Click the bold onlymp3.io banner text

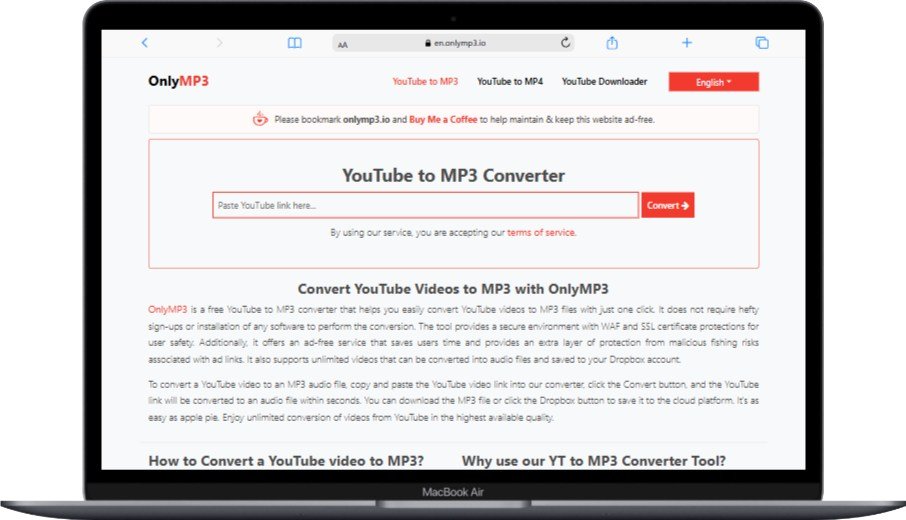tap(366, 120)
